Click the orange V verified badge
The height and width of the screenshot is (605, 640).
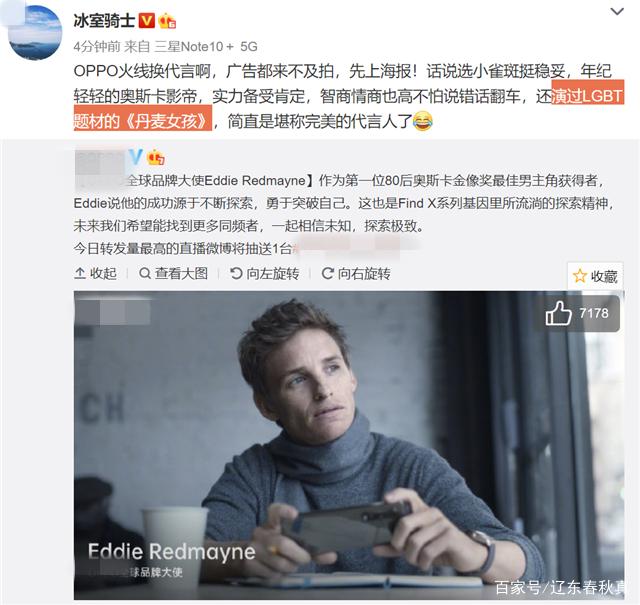147,21
